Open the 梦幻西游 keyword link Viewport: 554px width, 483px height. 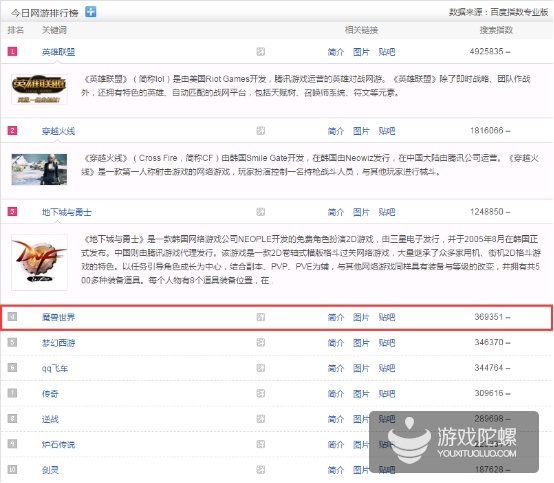[58, 342]
